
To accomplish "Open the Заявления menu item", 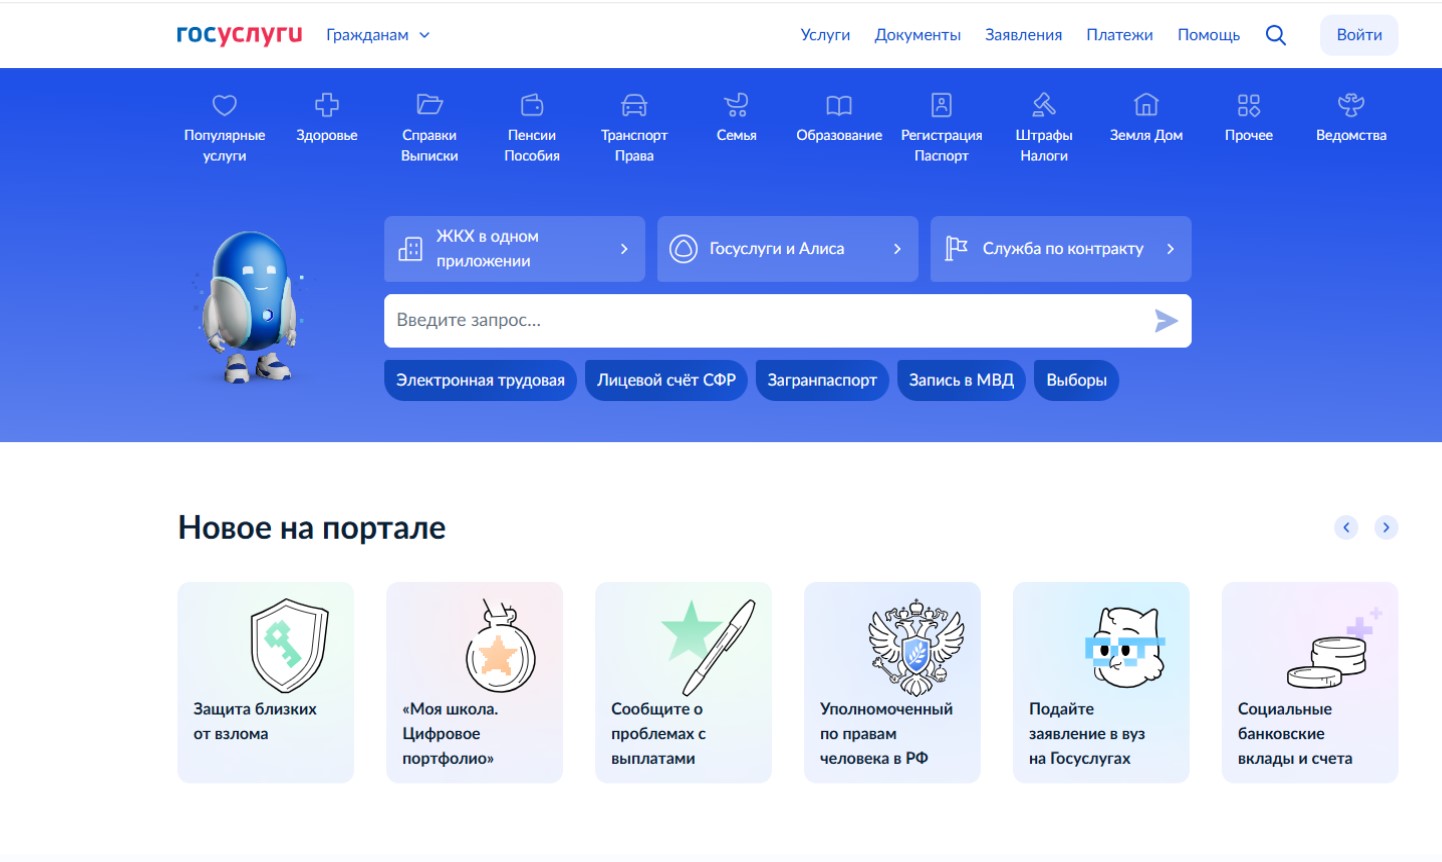I will (x=1024, y=35).
